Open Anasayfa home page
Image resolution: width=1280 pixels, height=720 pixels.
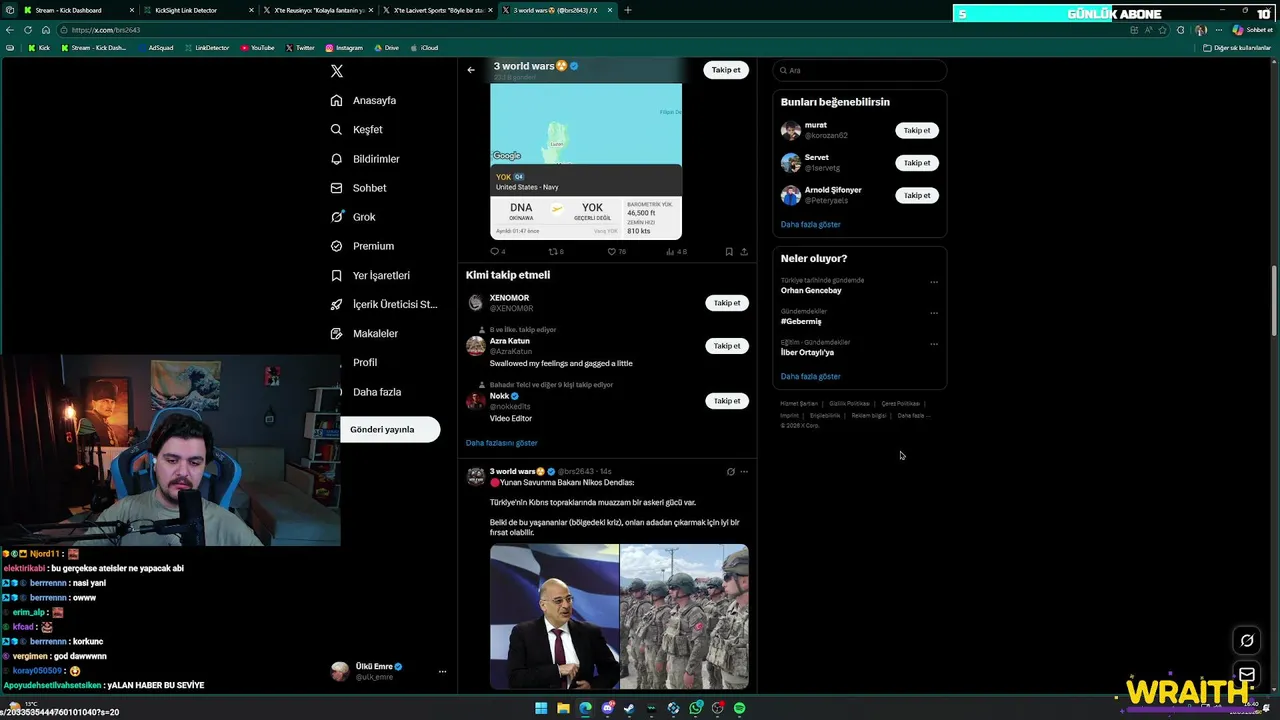click(x=364, y=100)
